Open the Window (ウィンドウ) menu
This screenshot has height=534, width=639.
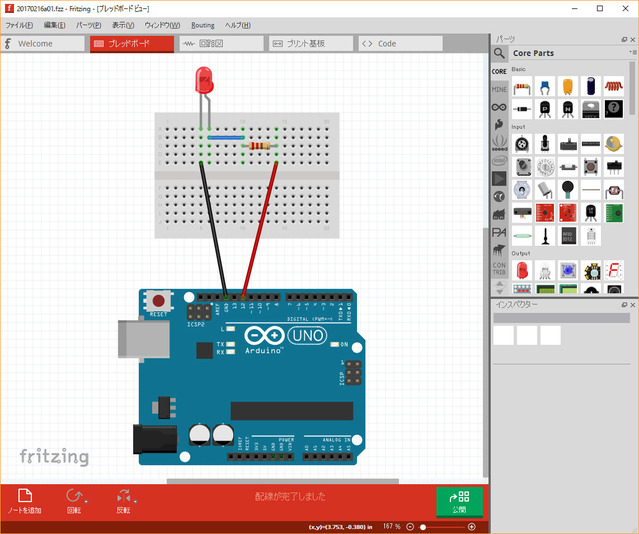(162, 25)
